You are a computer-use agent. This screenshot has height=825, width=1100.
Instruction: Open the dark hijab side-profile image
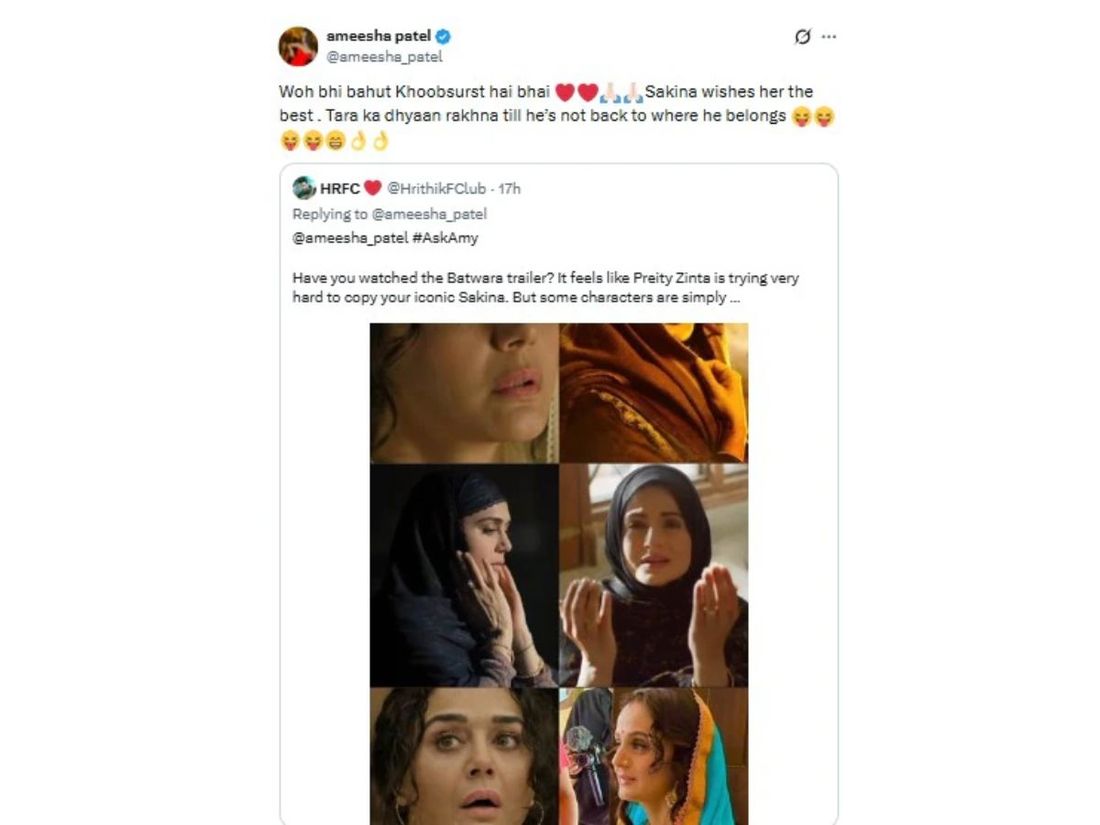(x=464, y=575)
